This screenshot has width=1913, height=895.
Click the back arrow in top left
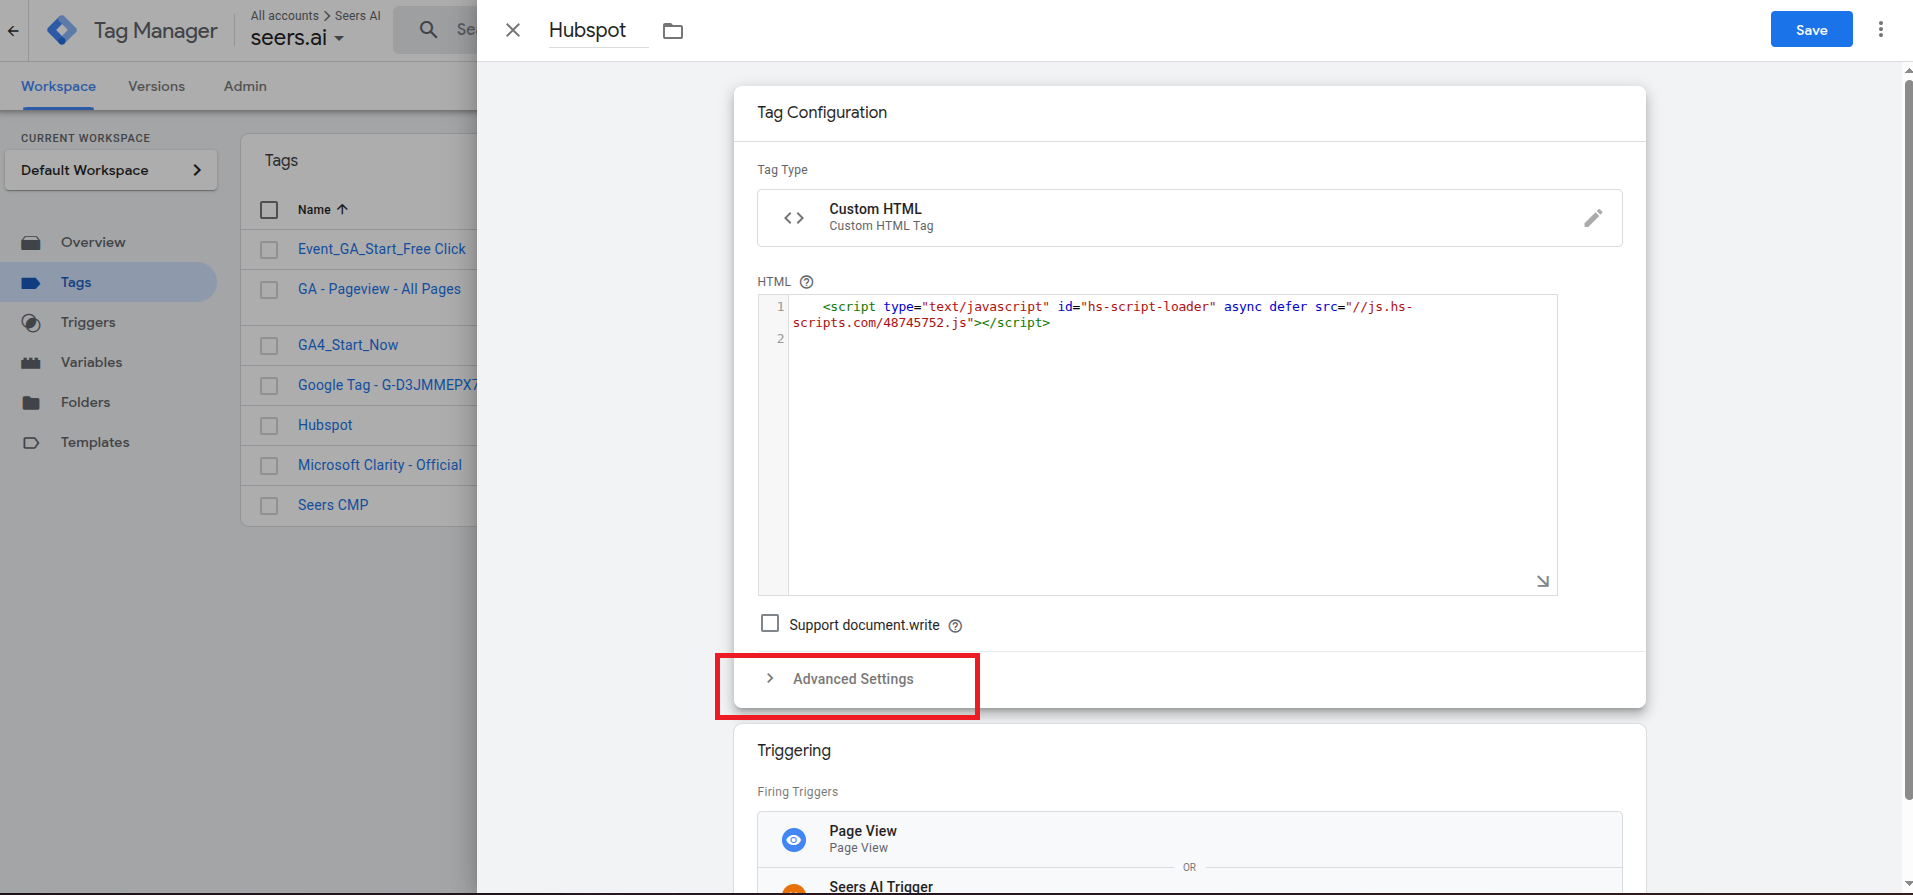pos(13,30)
